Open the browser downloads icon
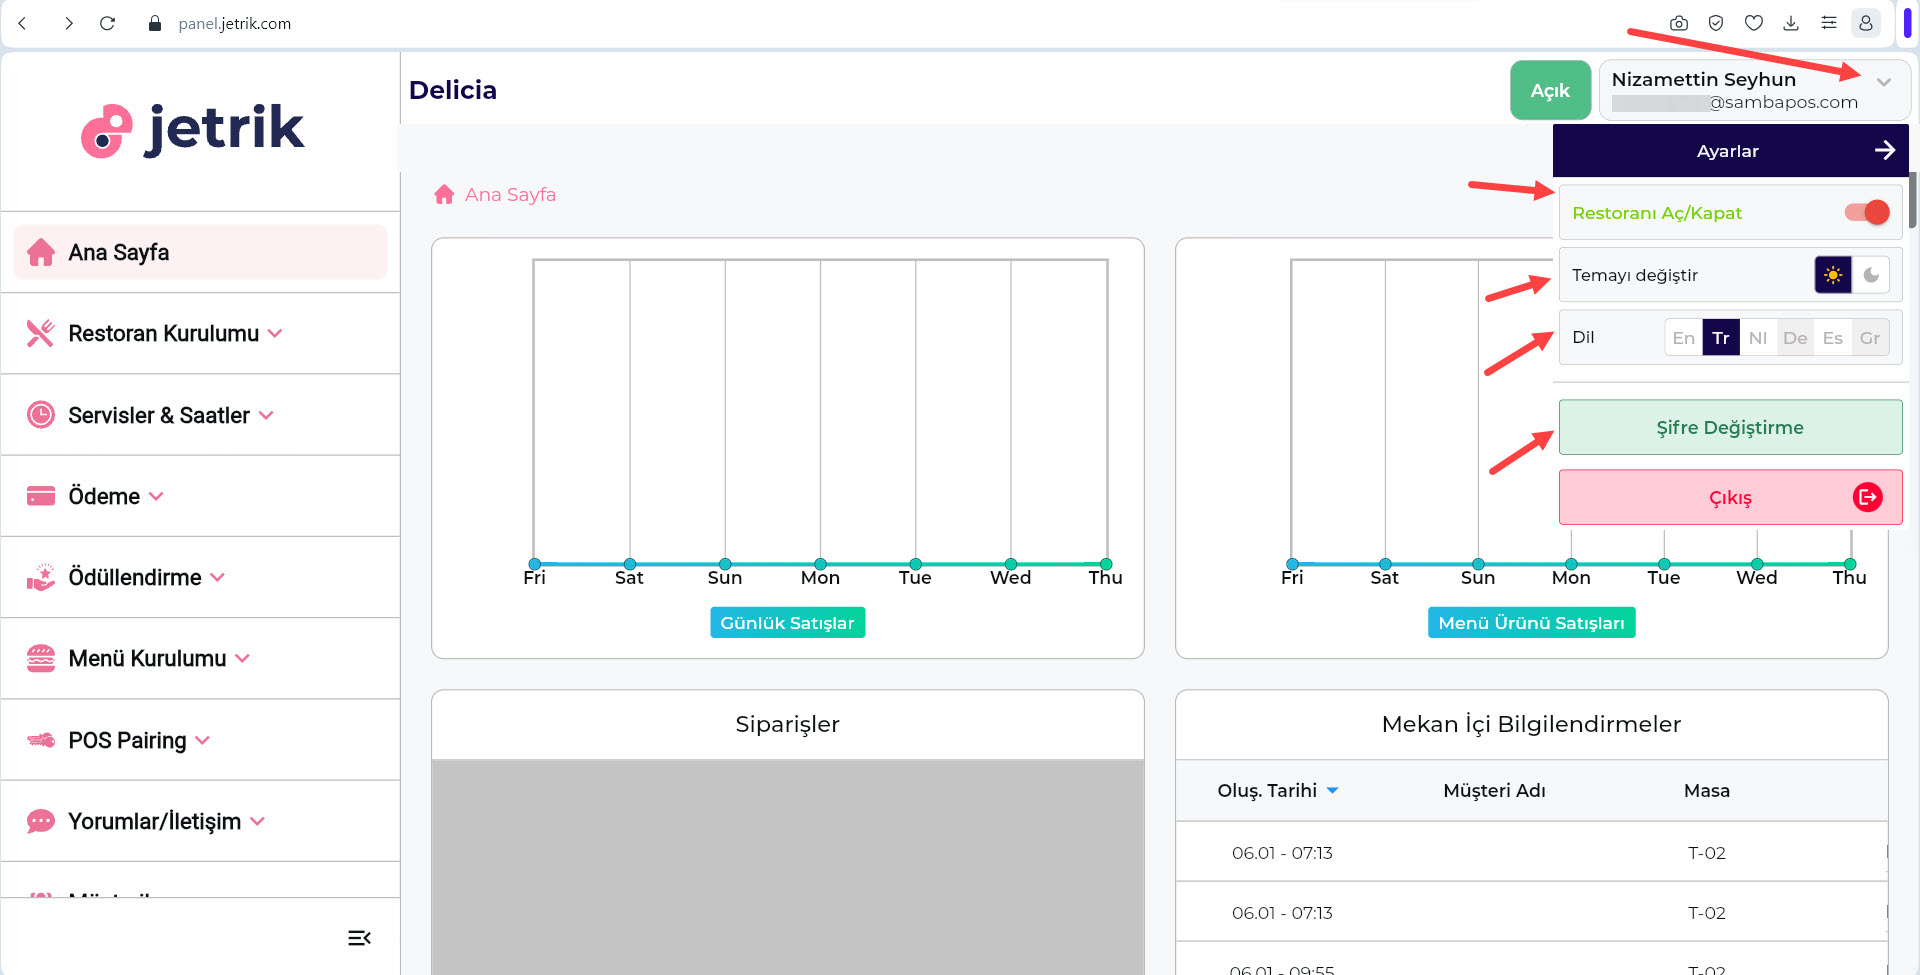The width and height of the screenshot is (1920, 975). [x=1791, y=23]
